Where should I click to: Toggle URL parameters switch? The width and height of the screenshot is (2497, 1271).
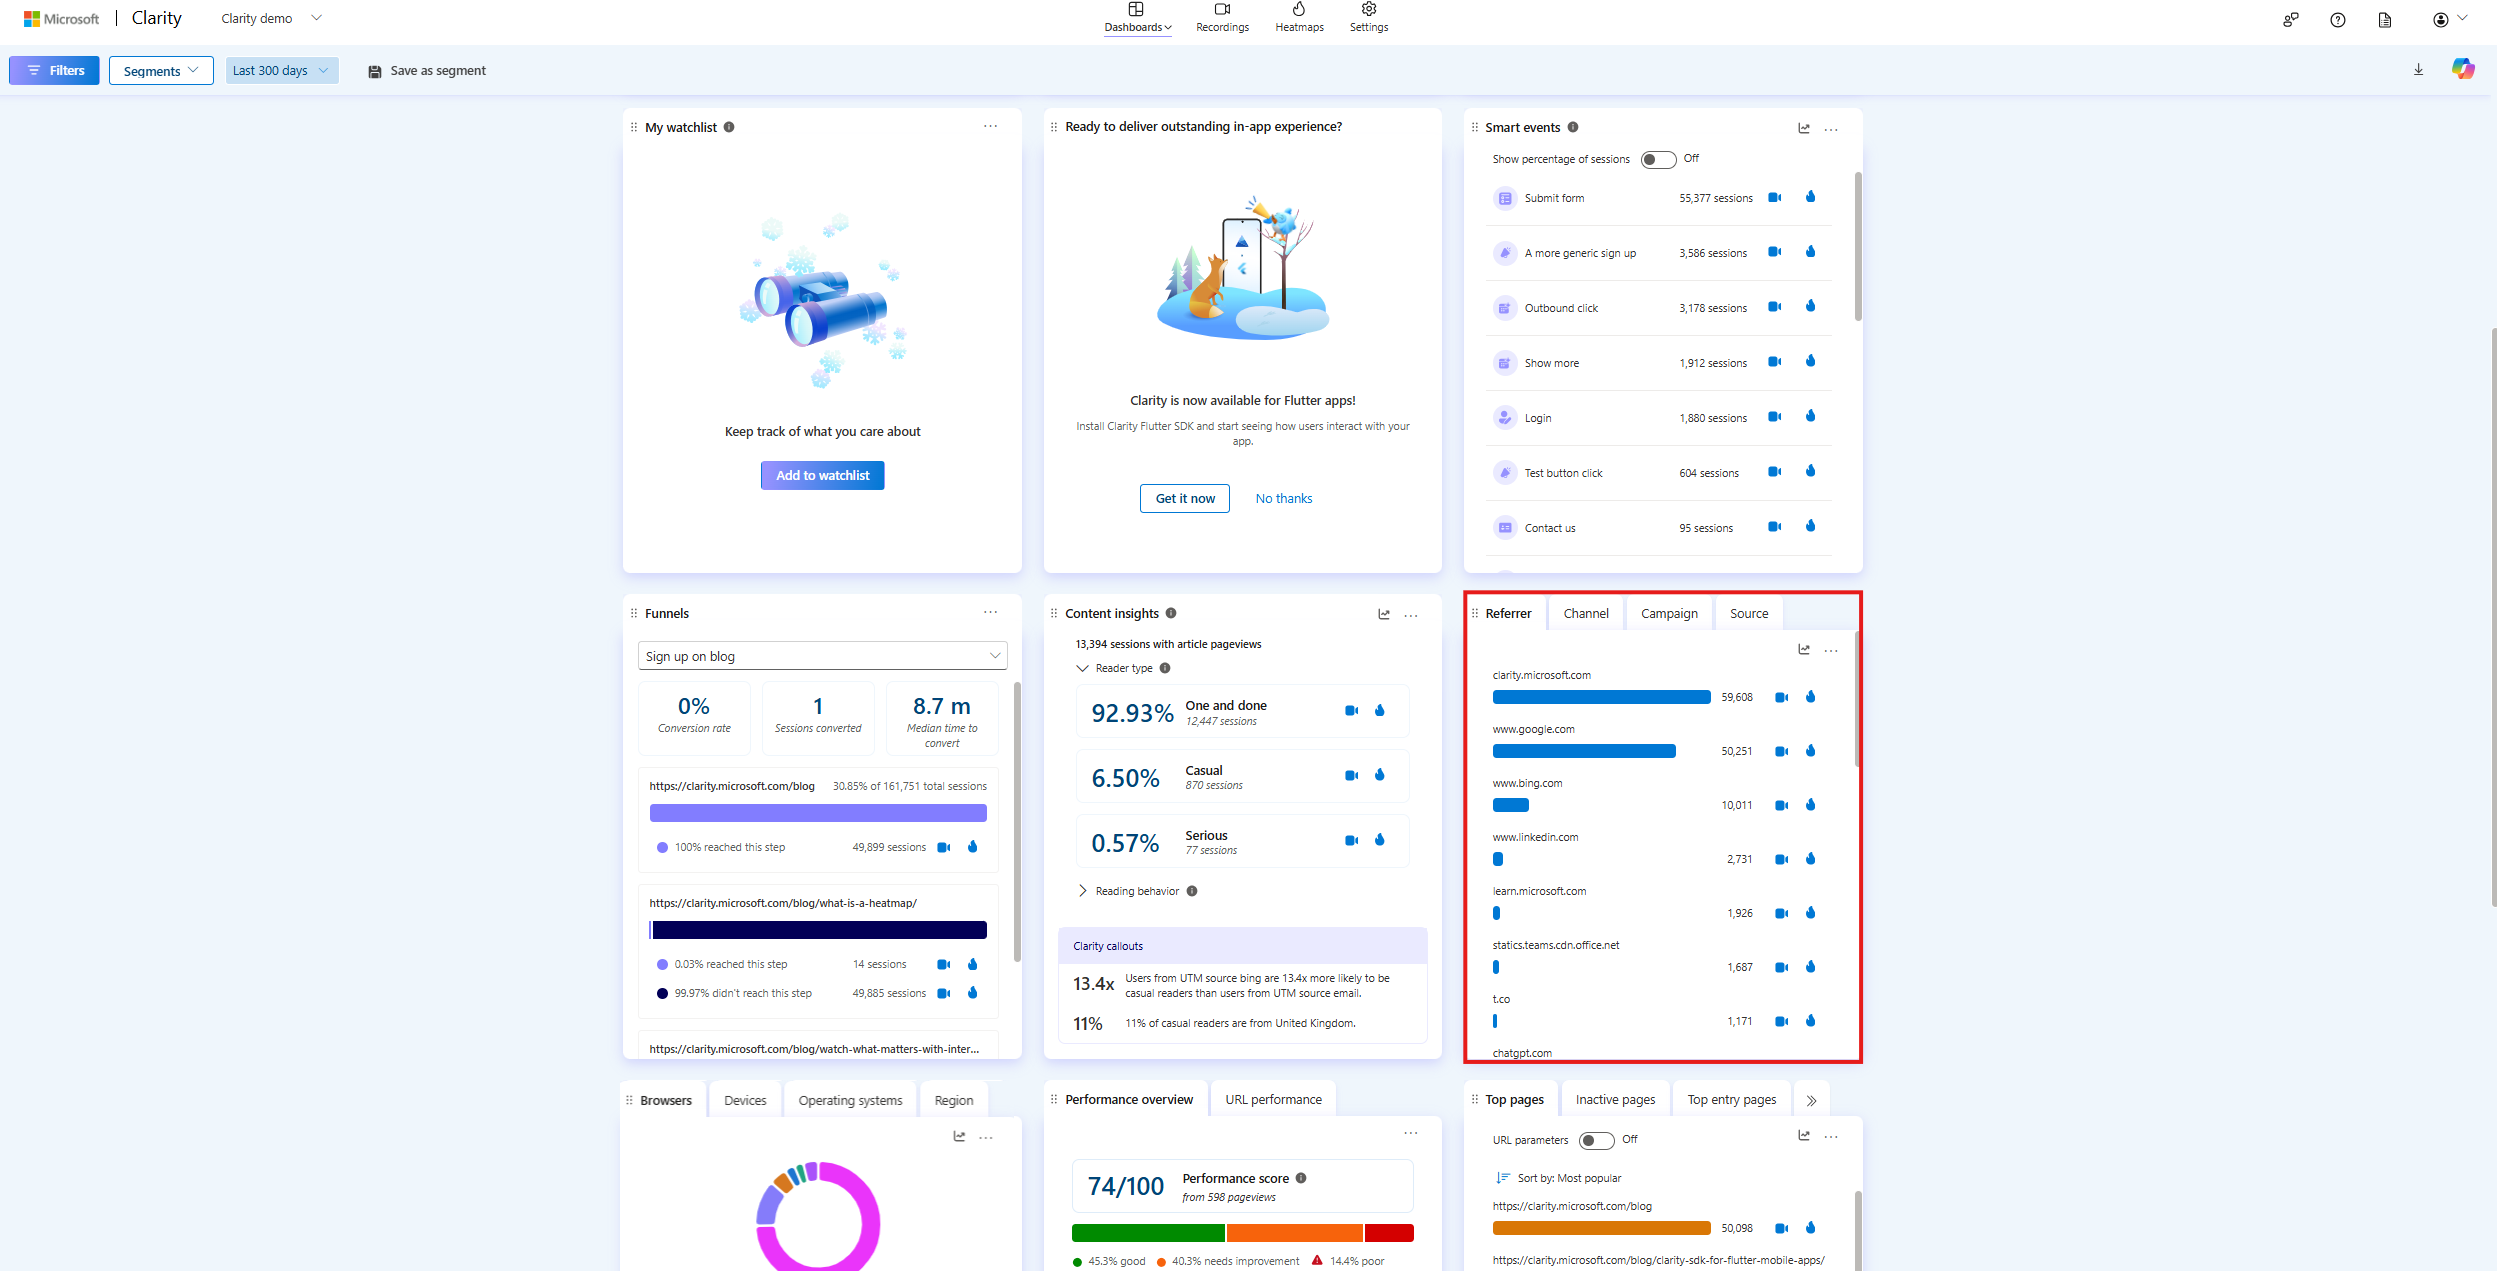(1596, 1141)
